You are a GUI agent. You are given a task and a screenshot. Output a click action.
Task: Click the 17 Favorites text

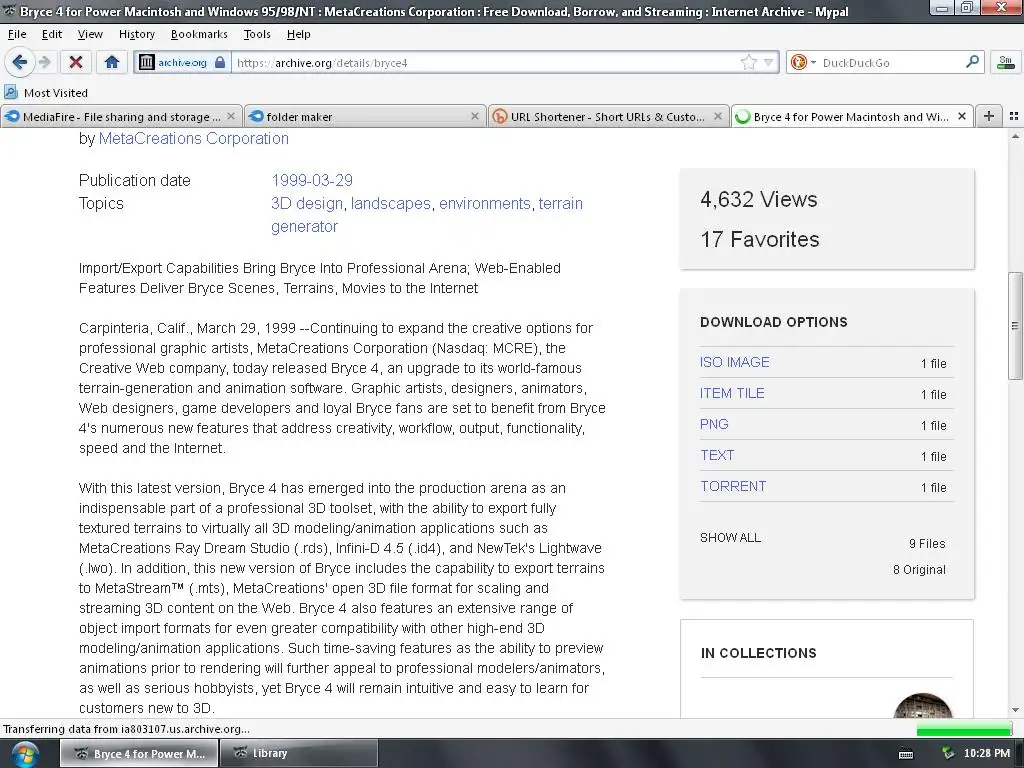click(x=760, y=239)
